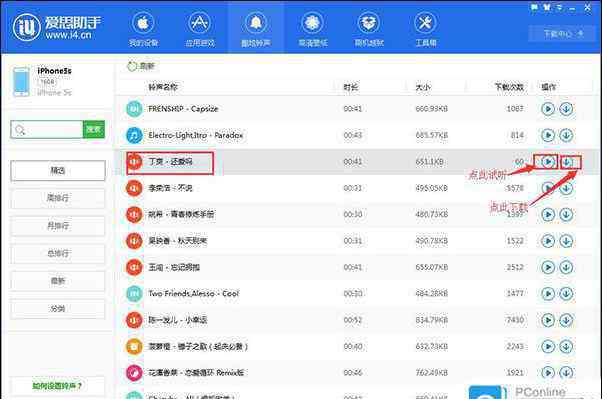Open the 如何设置铃声？ help link

pos(58,386)
